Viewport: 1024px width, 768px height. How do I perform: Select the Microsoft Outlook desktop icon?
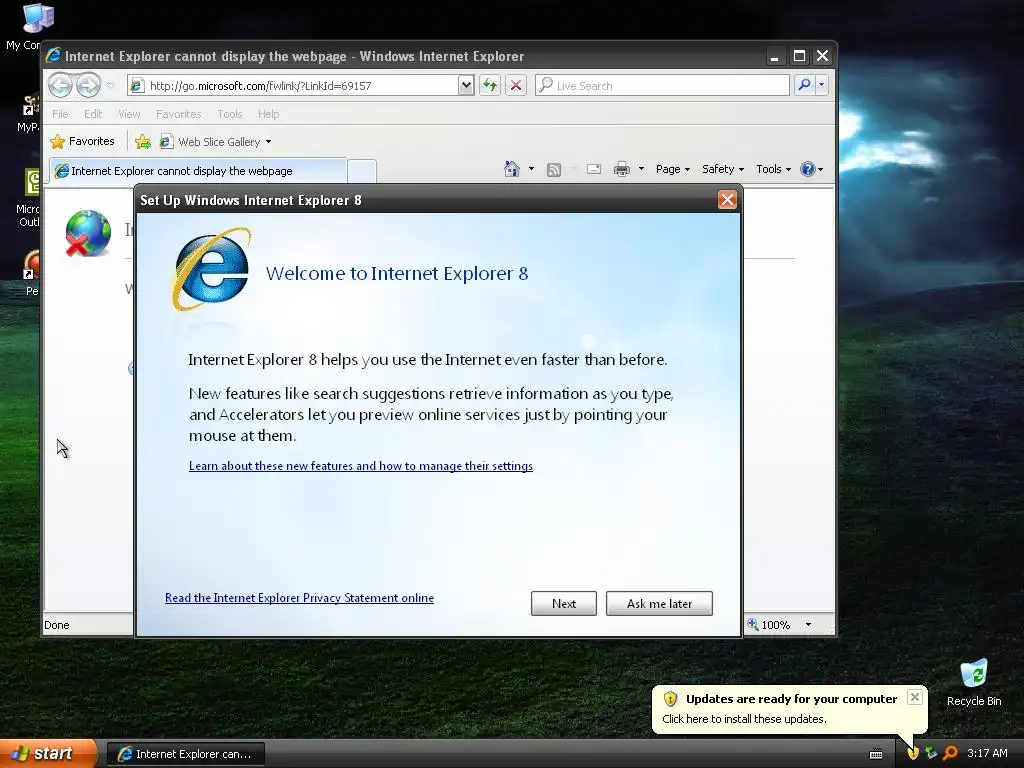[29, 198]
